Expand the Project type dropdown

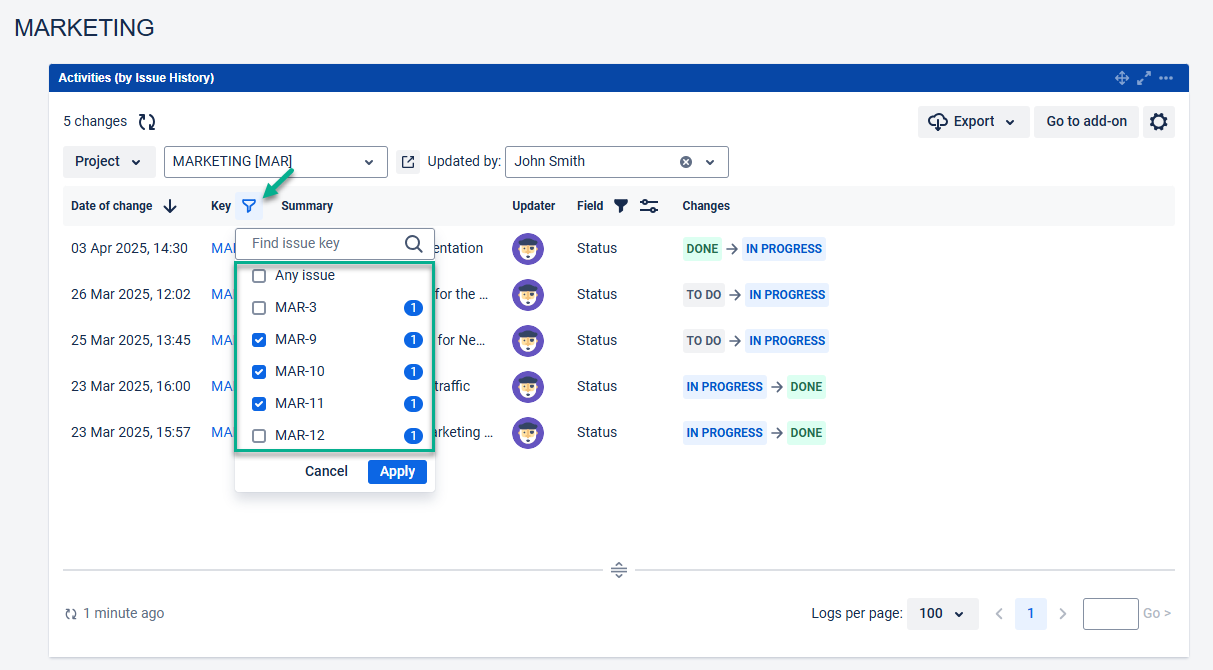[x=109, y=162]
